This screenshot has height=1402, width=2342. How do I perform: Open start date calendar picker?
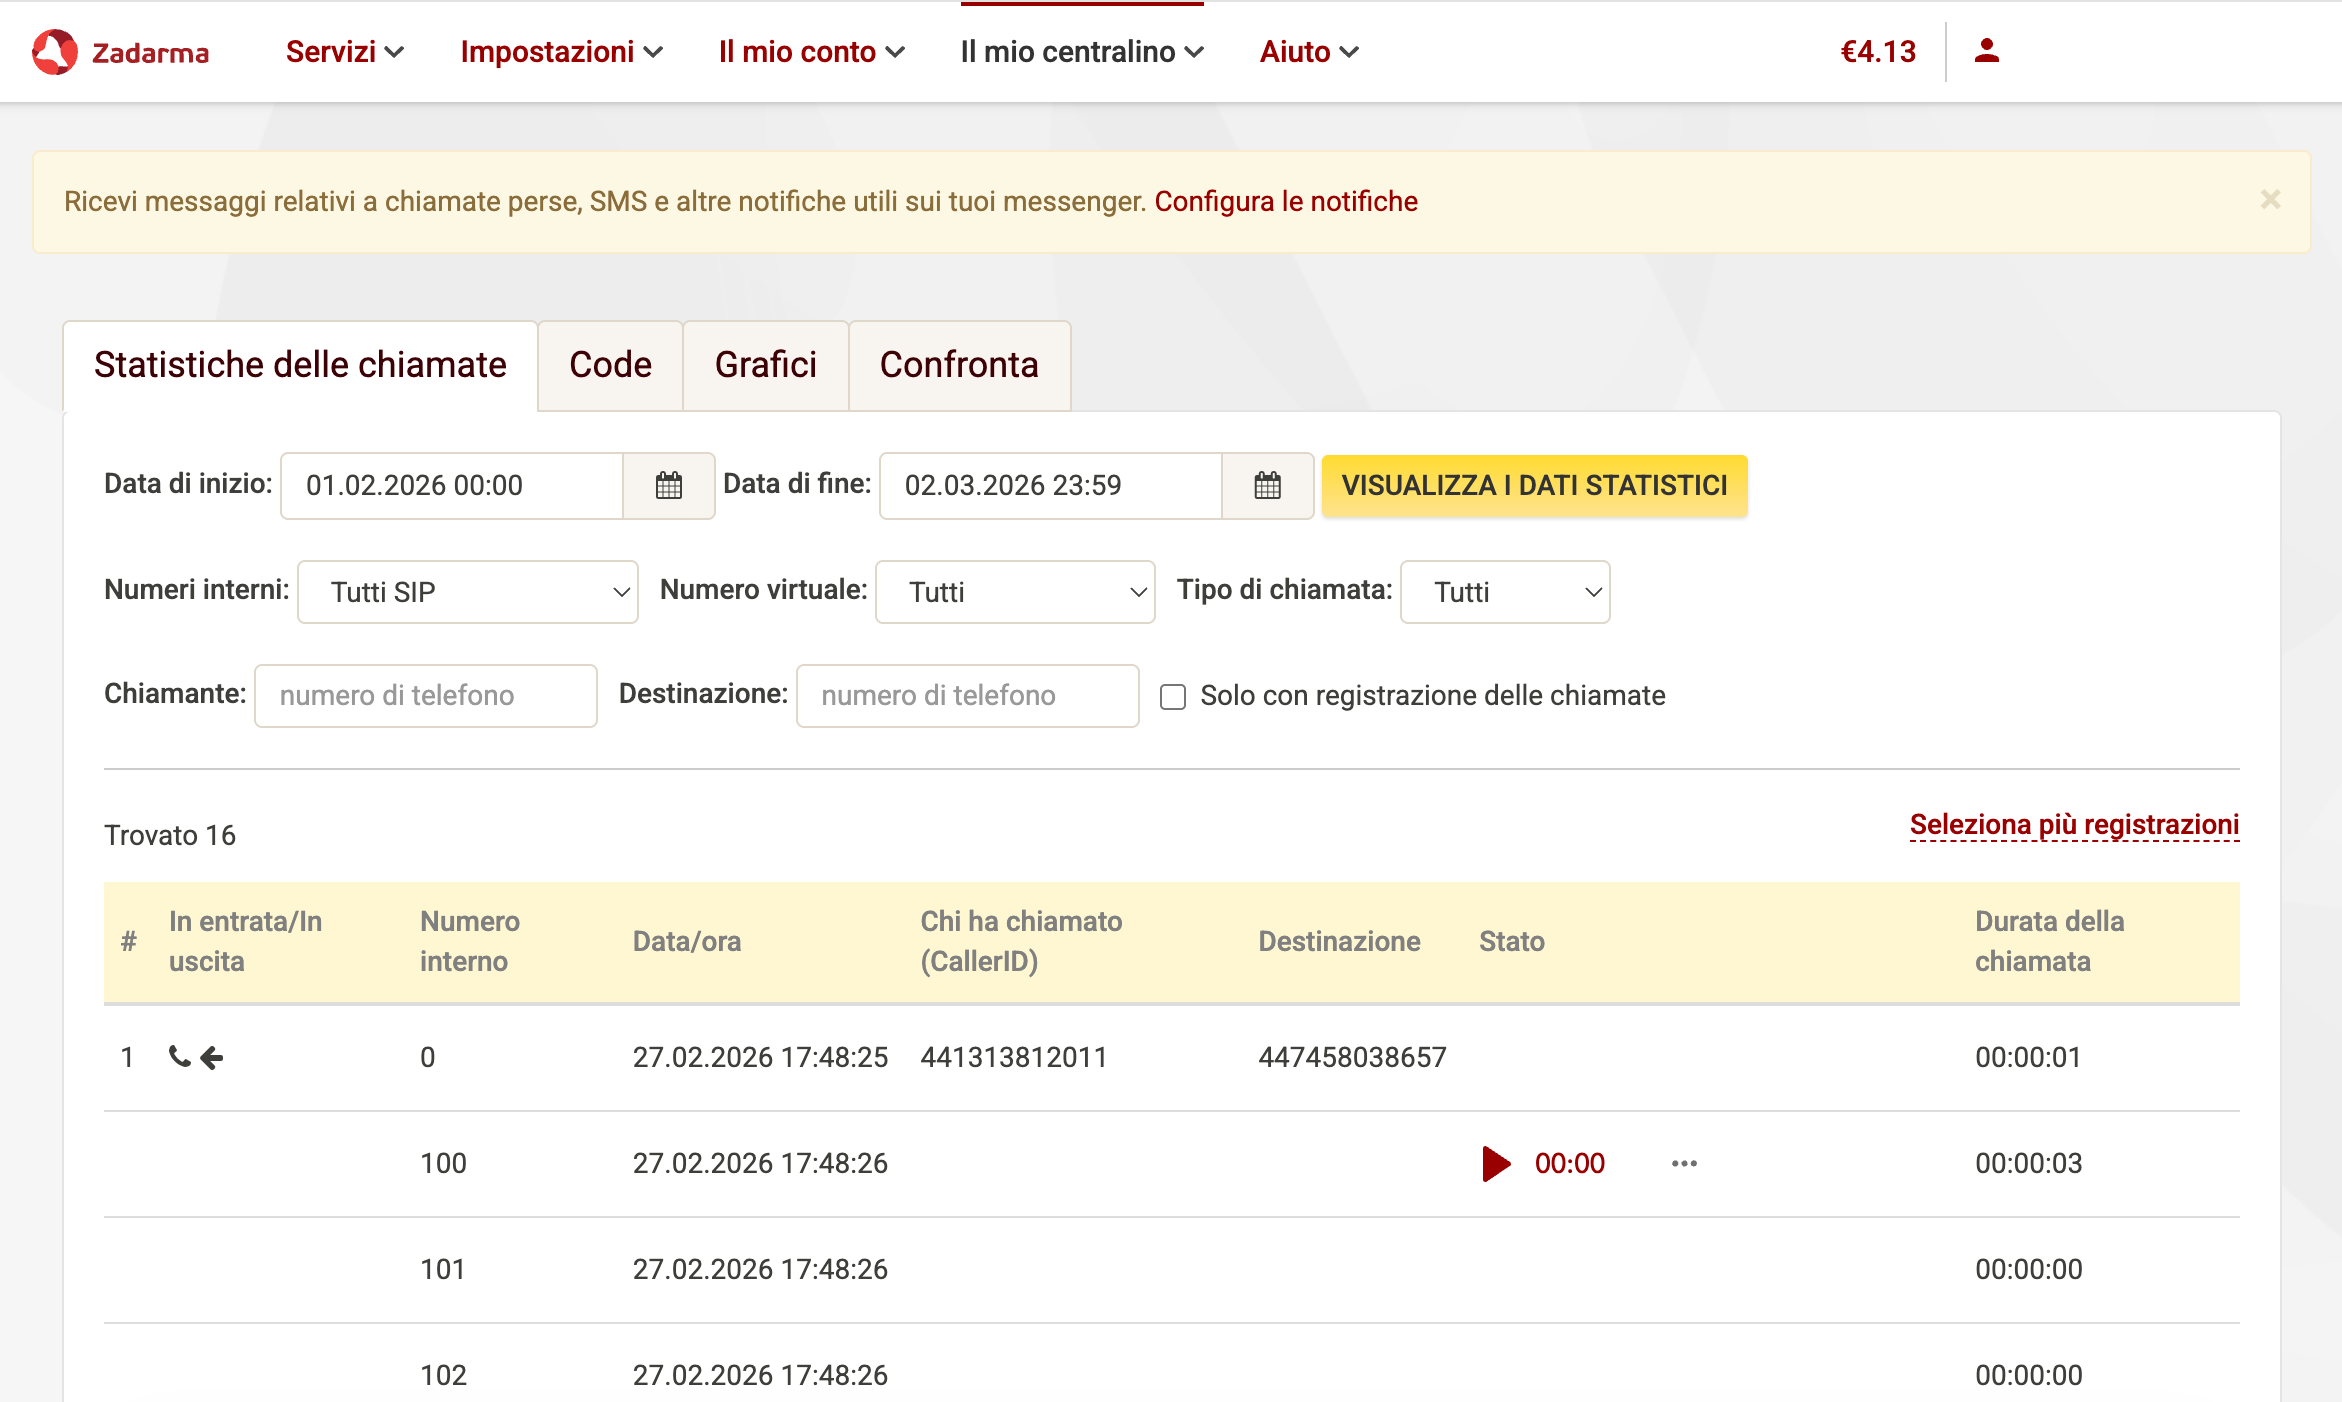(668, 486)
